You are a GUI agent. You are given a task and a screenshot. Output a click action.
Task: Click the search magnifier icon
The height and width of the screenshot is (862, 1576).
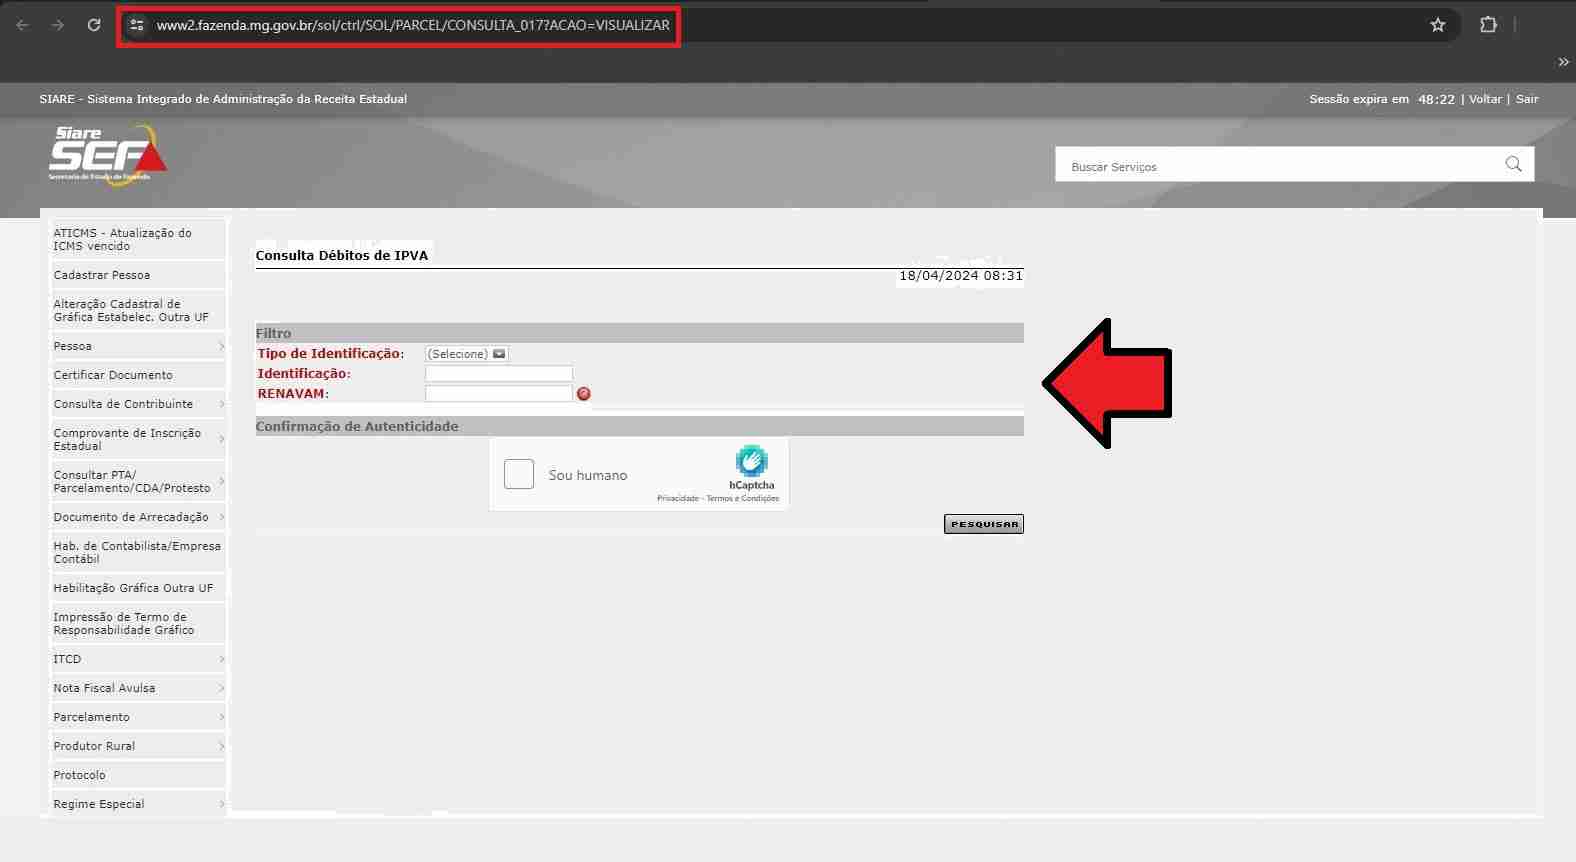[x=1513, y=165]
